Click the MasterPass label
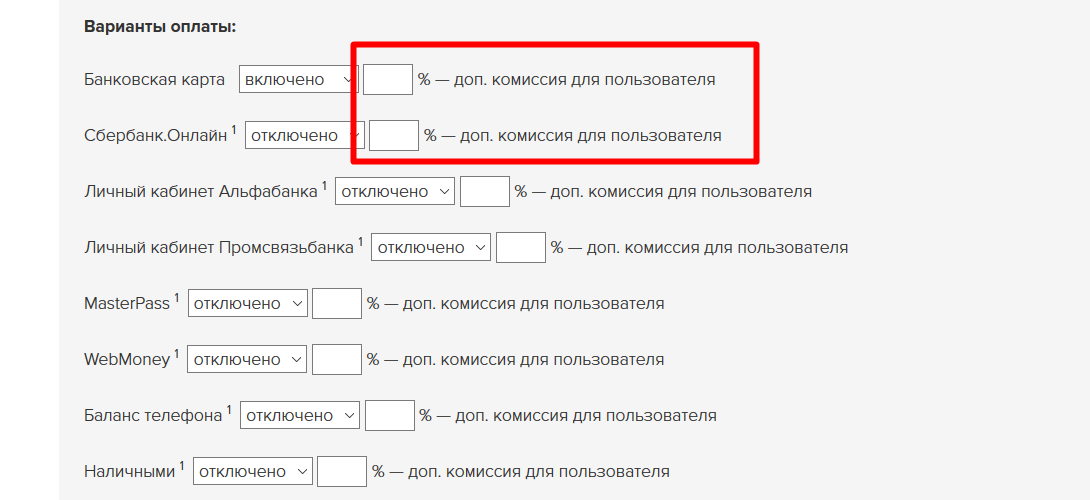The height and width of the screenshot is (500, 1090). [x=127, y=304]
